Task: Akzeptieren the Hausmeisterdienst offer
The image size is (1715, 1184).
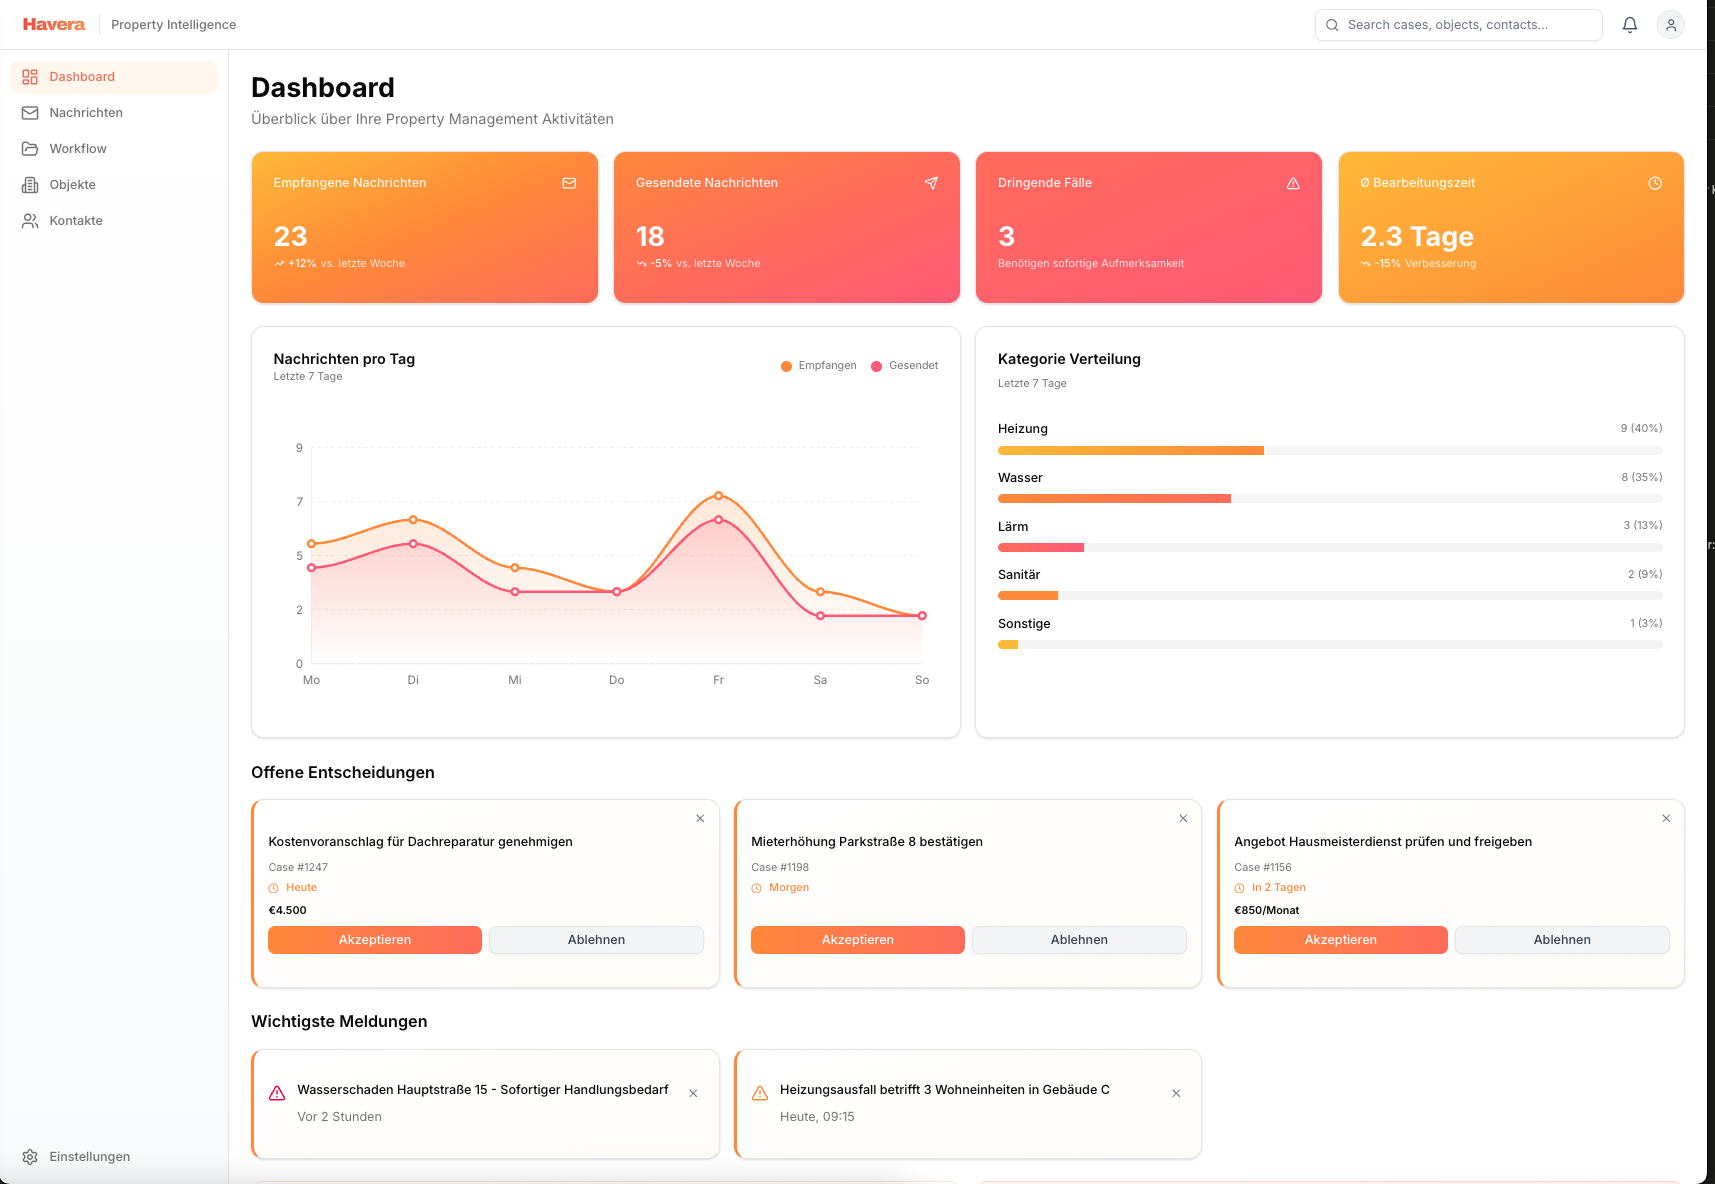Action: [1340, 940]
